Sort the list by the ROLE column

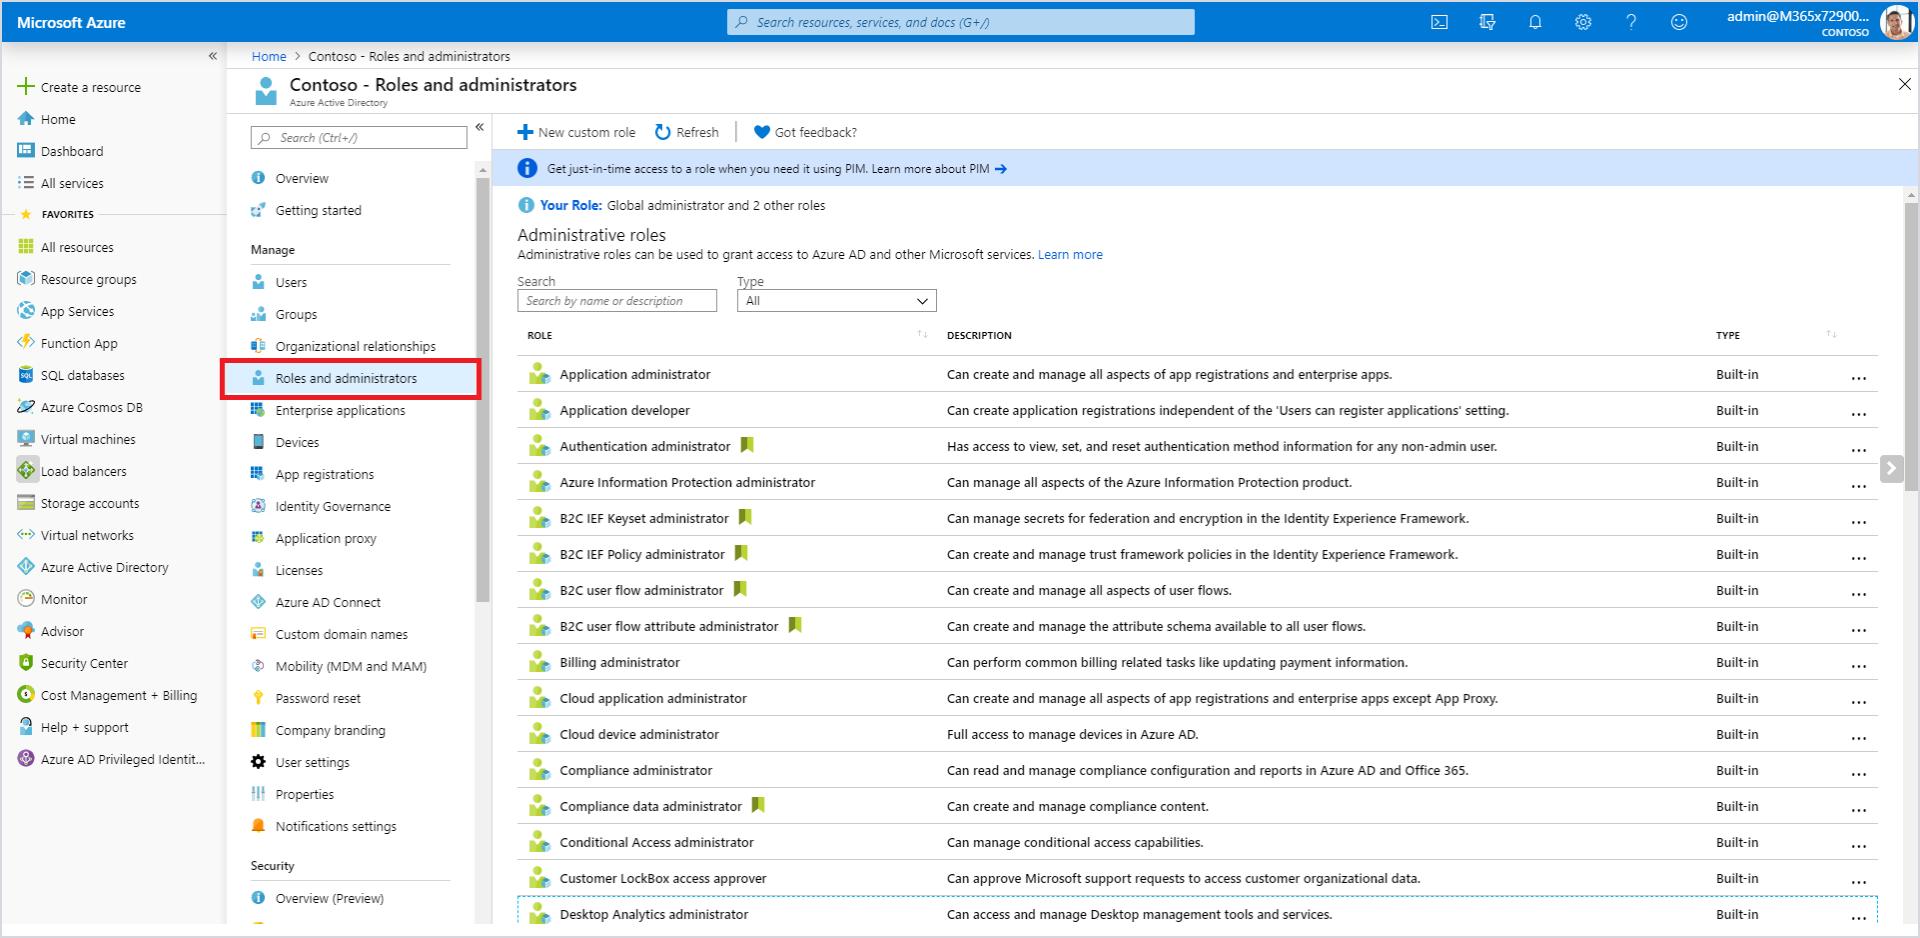click(539, 335)
